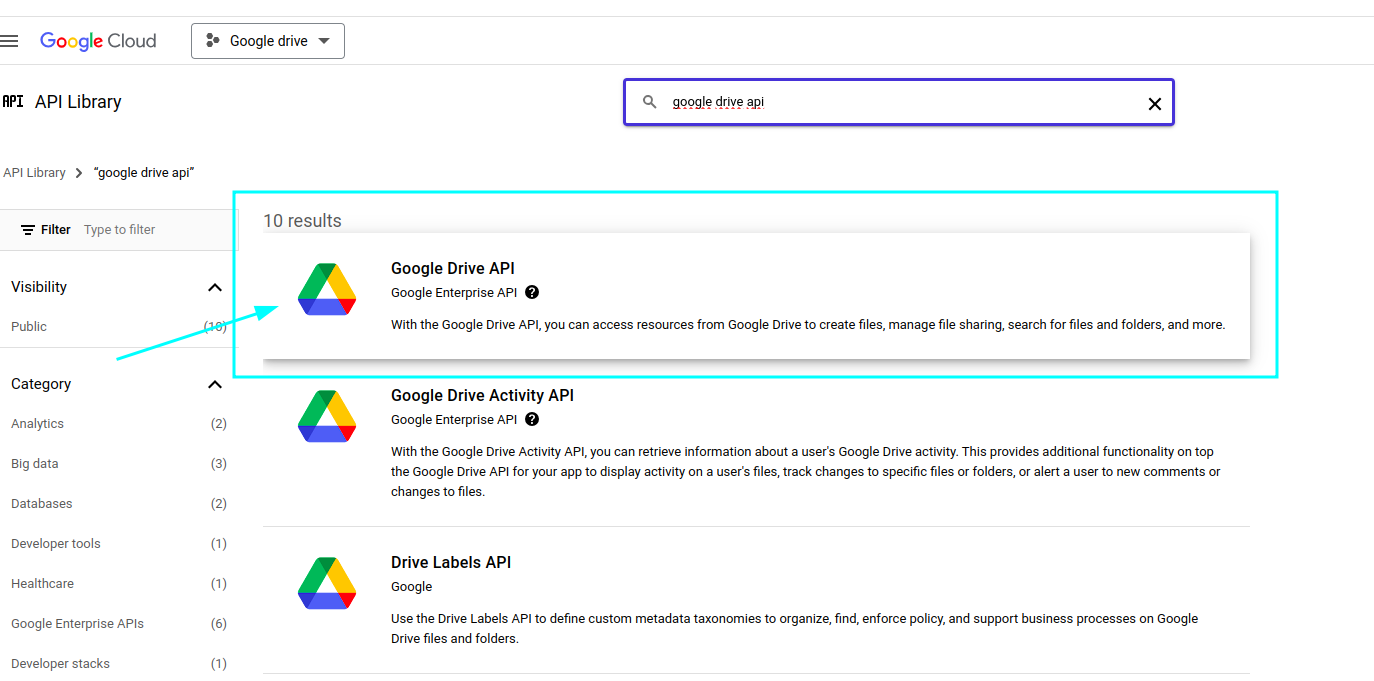
Task: Click help icon beside Google Drive API
Action: point(532,293)
